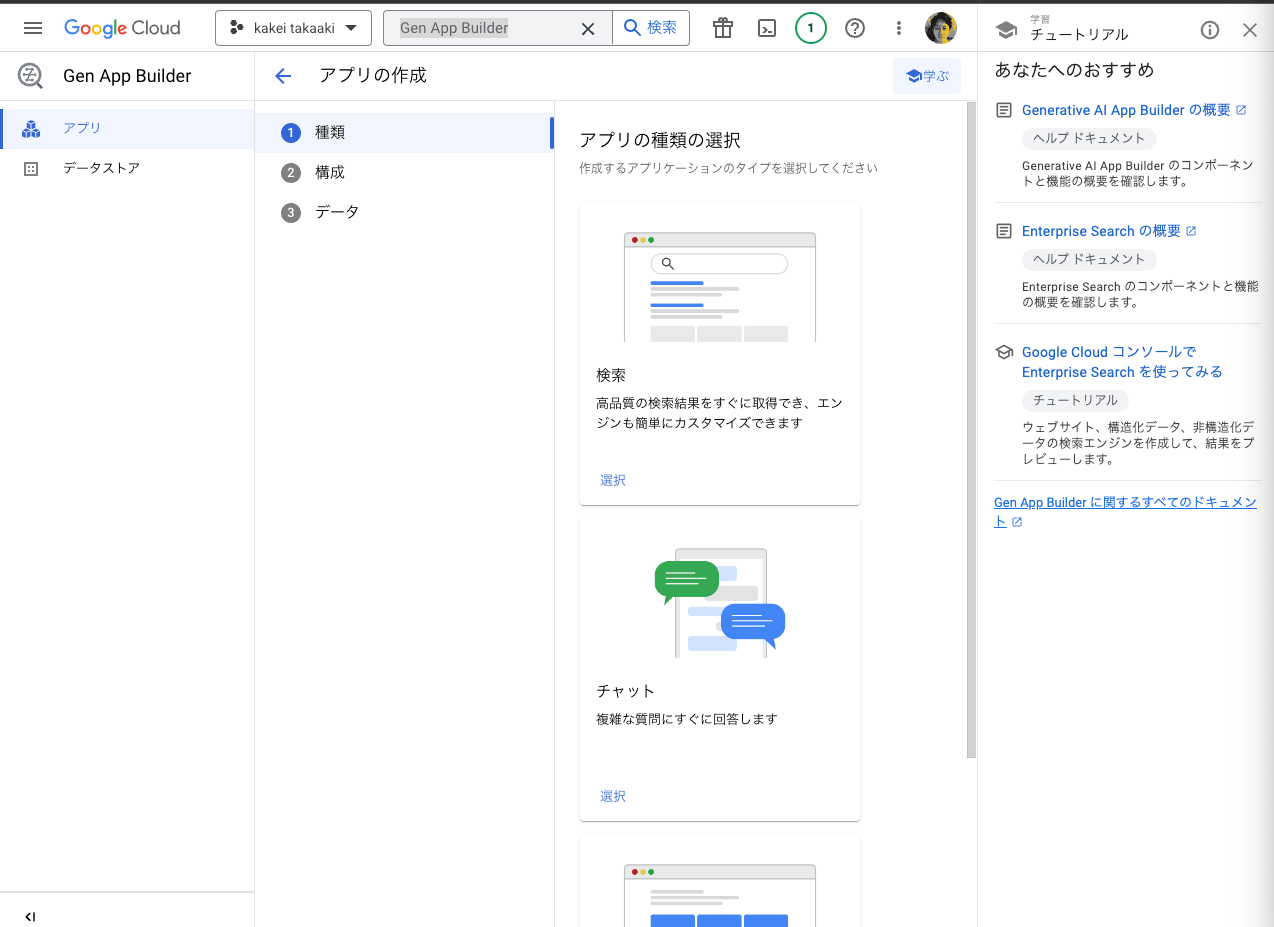Clear the search box with the X icon
Screen dimensions: 1274x927
(588, 29)
